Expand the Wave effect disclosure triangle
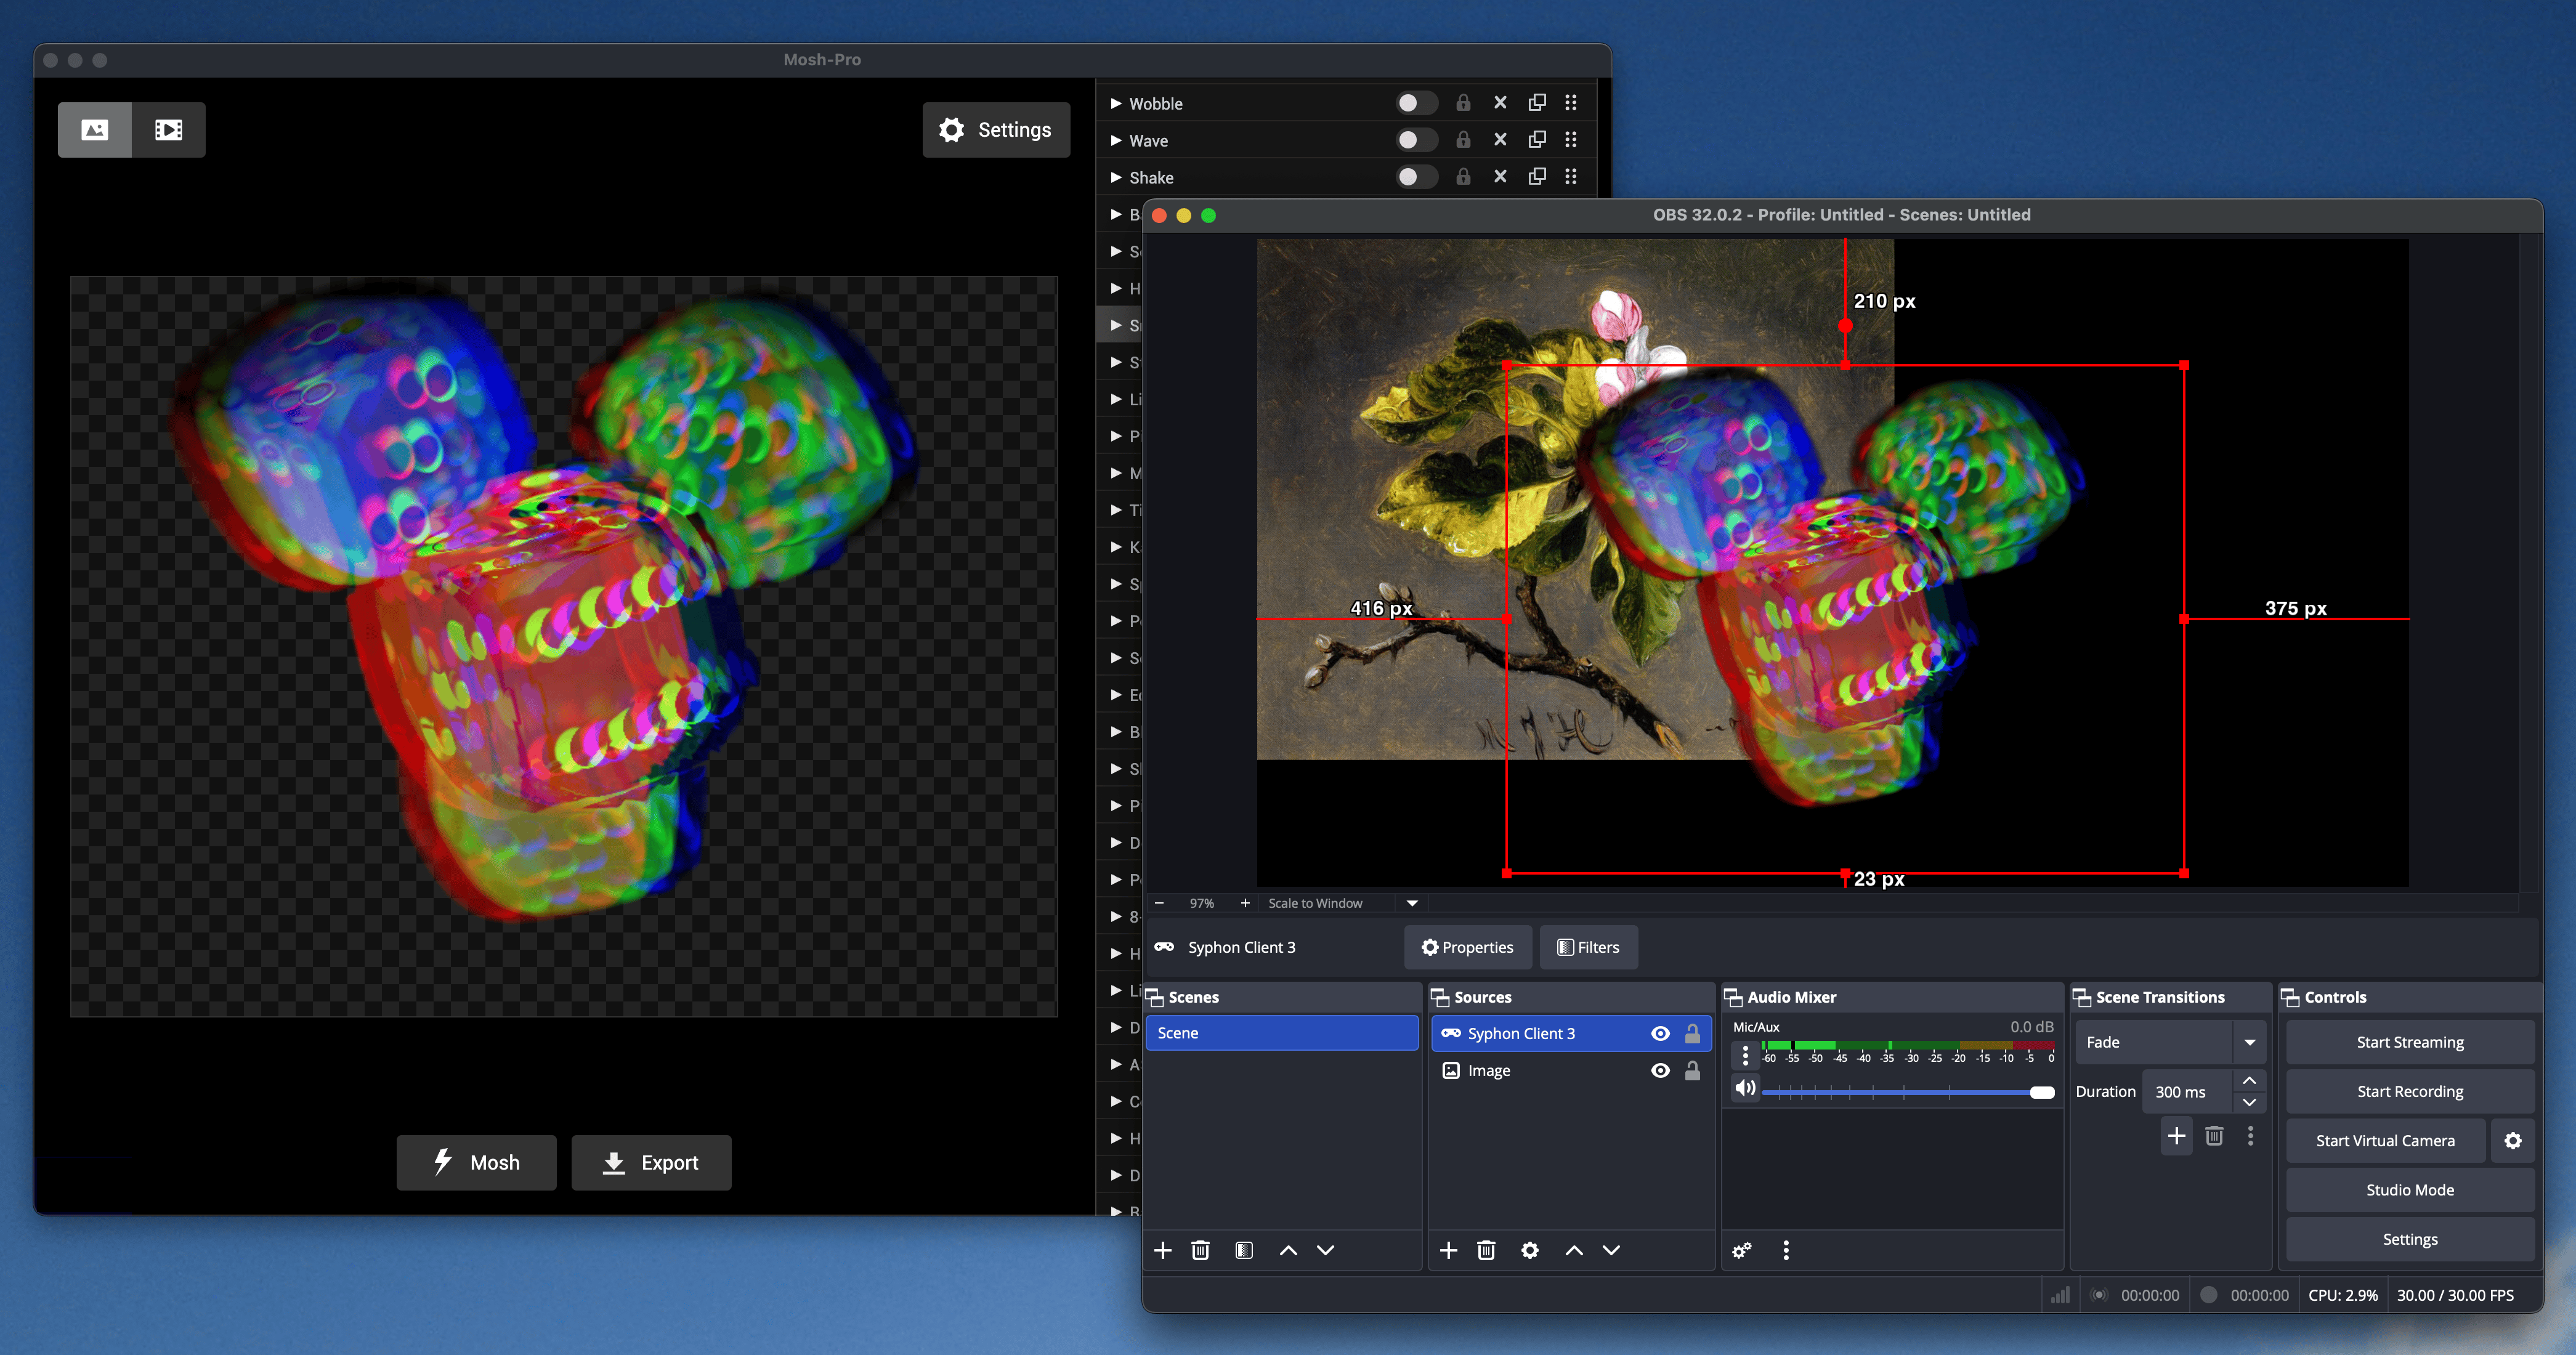This screenshot has width=2576, height=1355. point(1116,141)
